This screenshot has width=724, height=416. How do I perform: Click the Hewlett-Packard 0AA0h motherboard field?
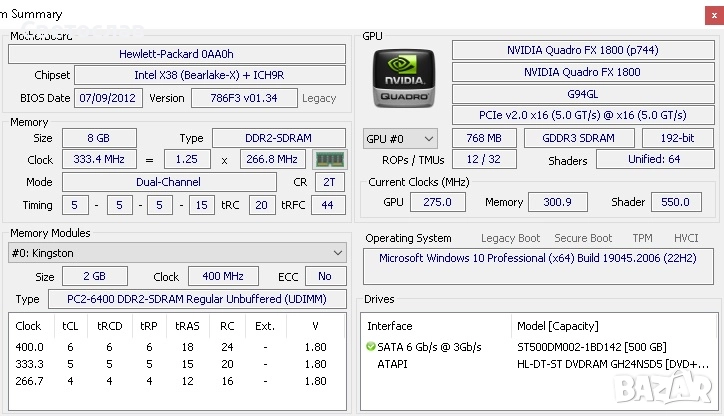click(176, 54)
